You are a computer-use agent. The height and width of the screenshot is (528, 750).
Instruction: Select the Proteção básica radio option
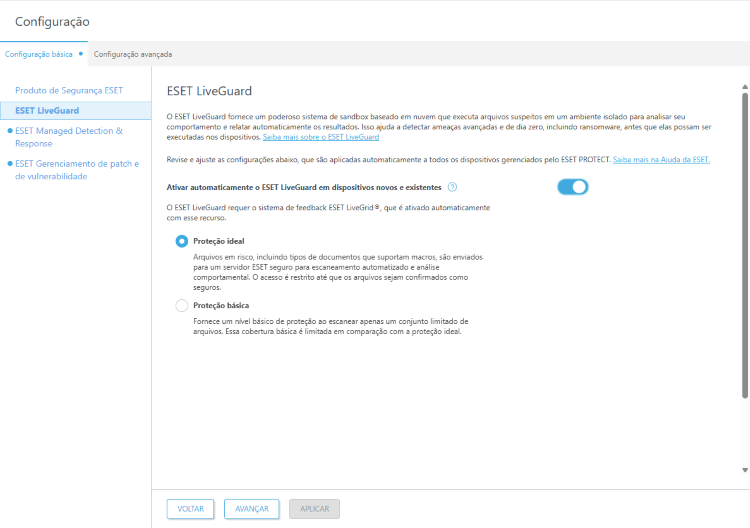[182, 305]
